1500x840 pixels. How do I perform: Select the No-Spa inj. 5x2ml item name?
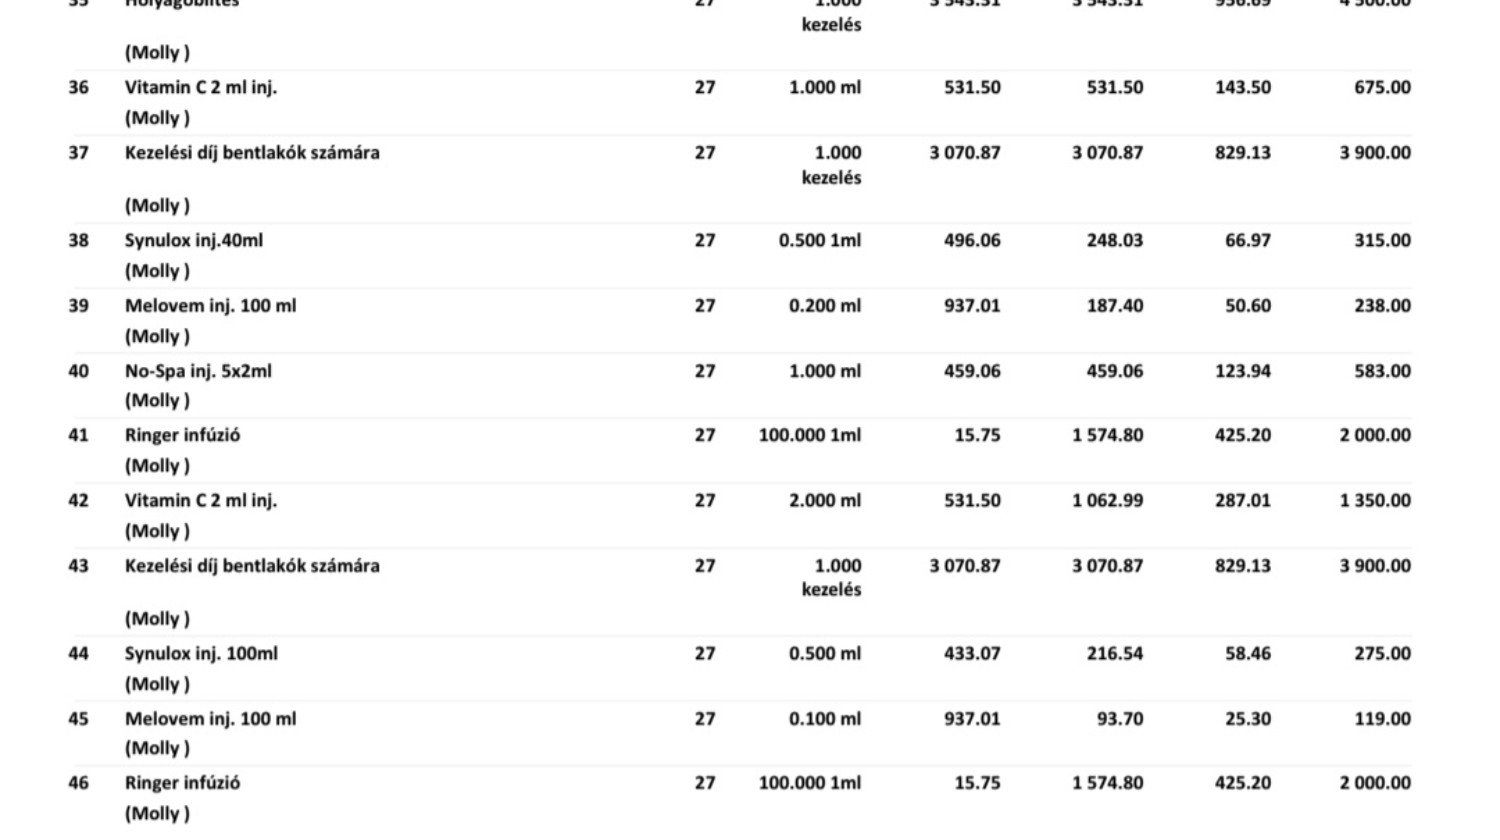198,371
